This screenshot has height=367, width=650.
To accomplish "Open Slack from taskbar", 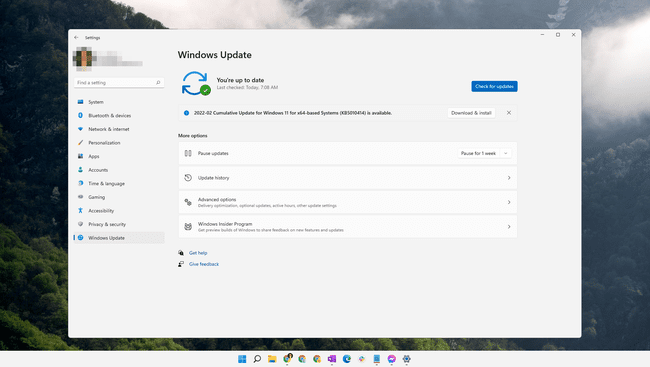I will coord(361,359).
